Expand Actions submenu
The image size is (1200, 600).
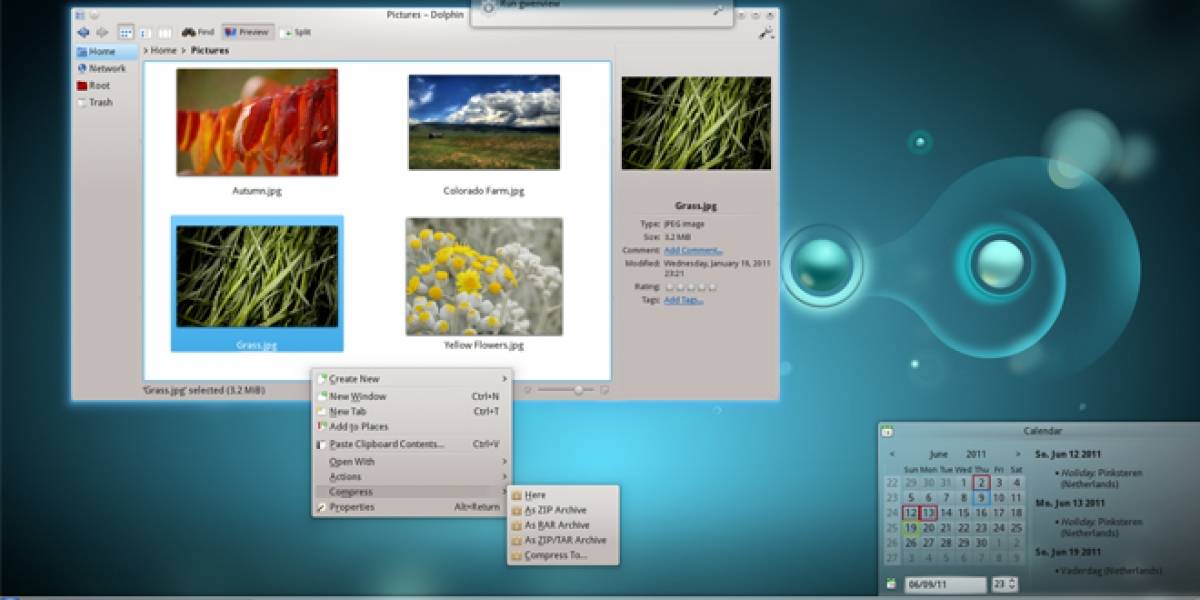(412, 477)
